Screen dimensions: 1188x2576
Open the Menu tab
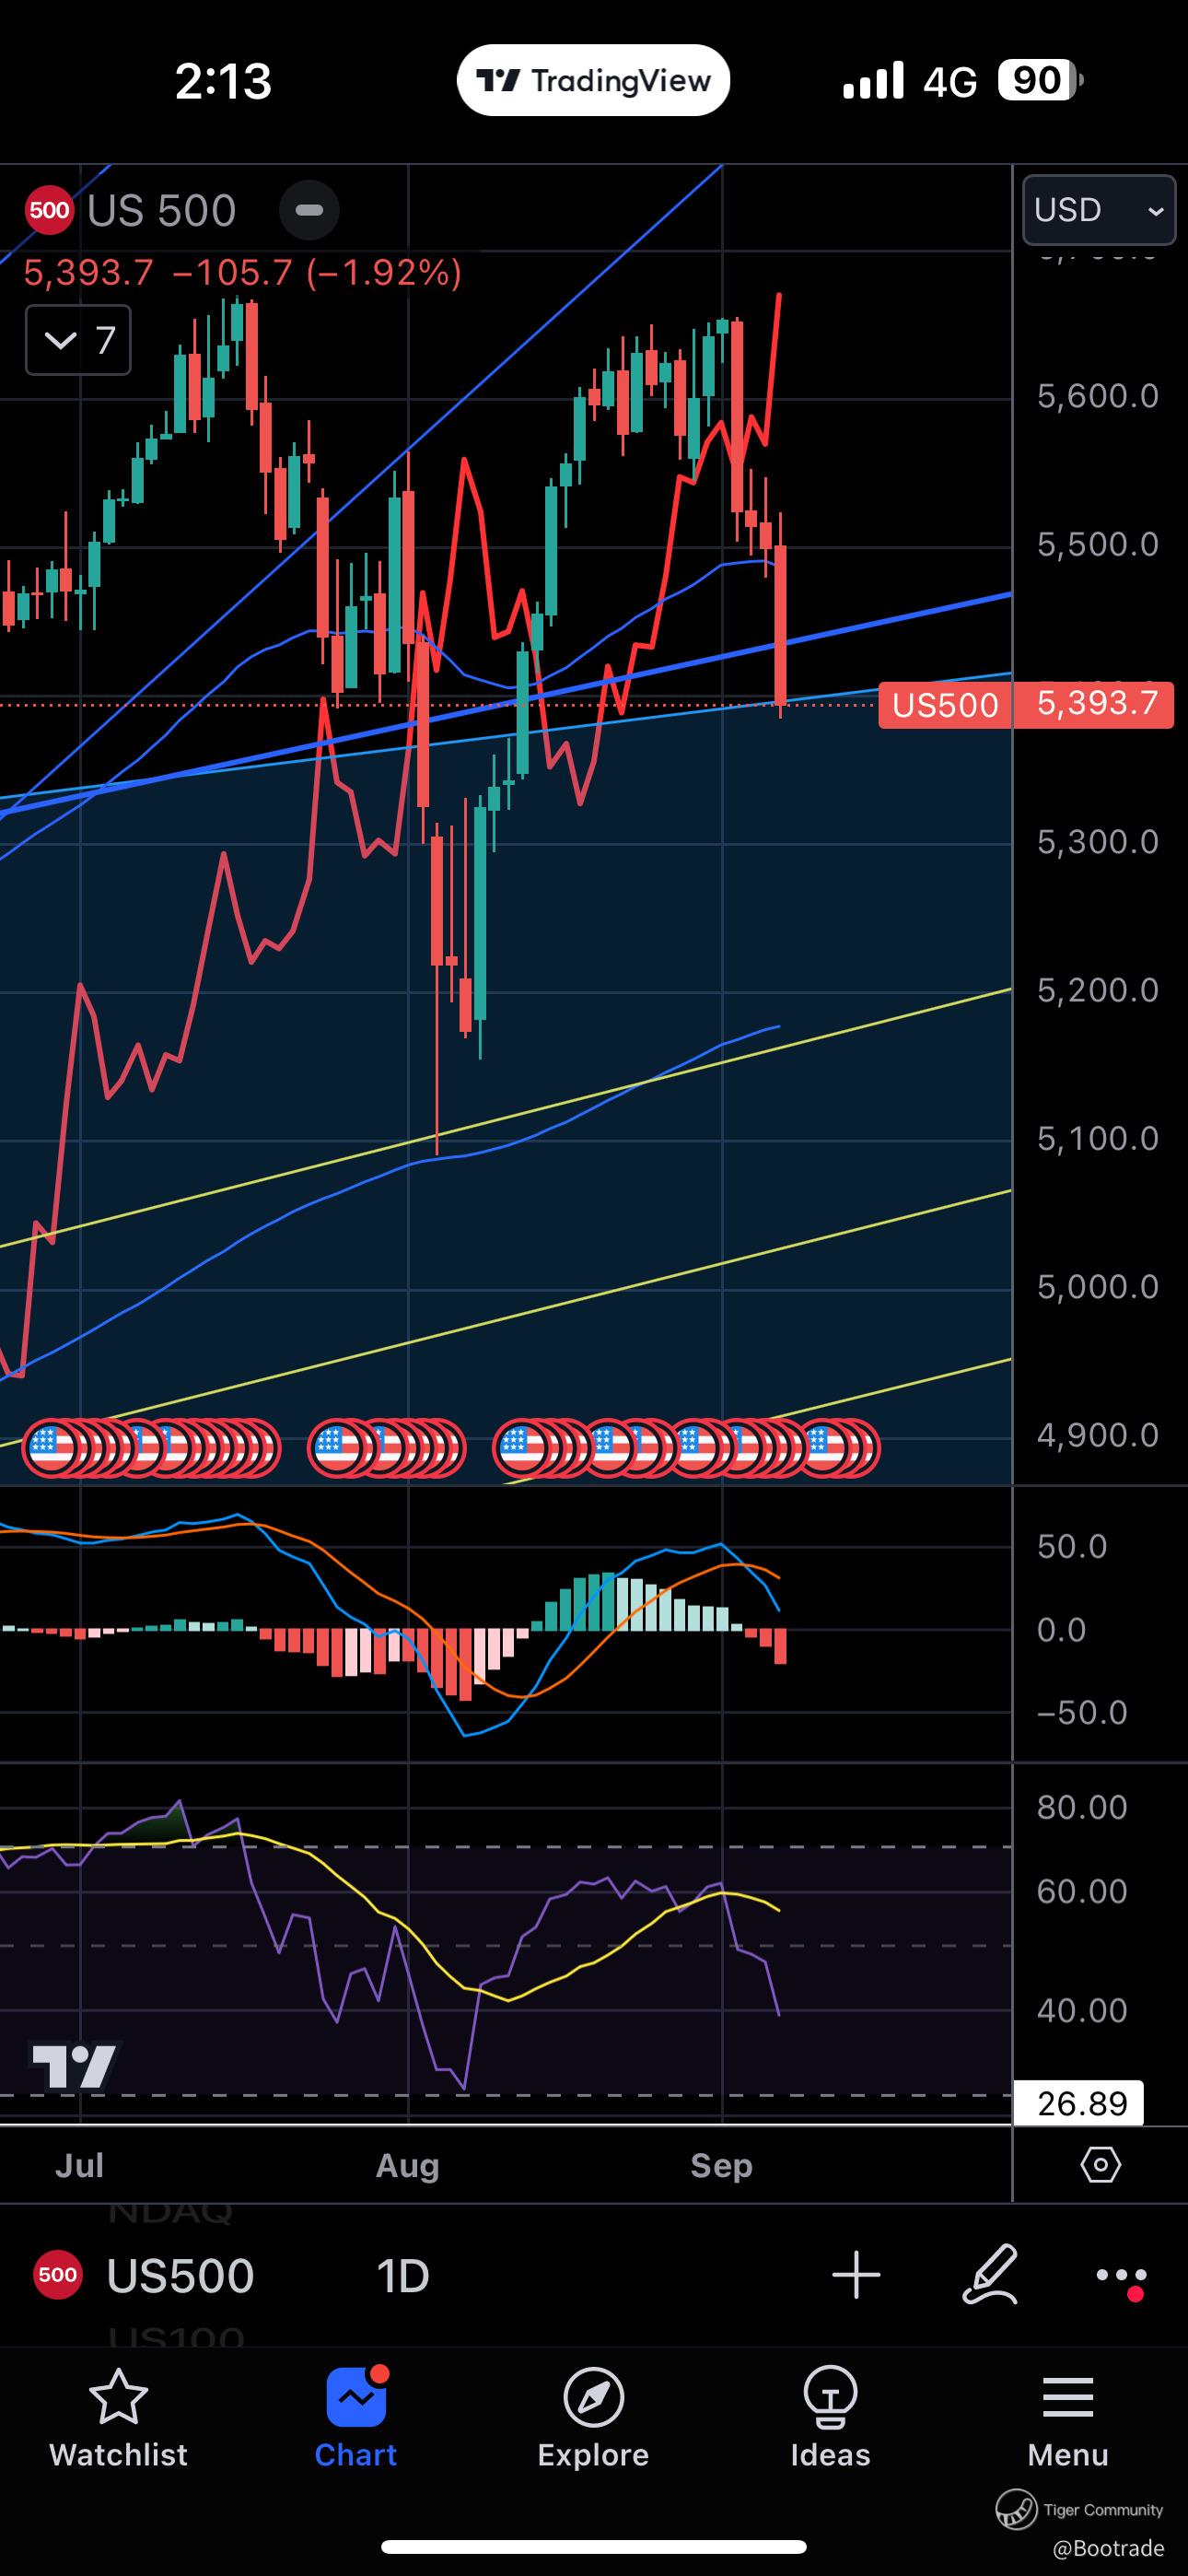pyautogui.click(x=1068, y=2418)
